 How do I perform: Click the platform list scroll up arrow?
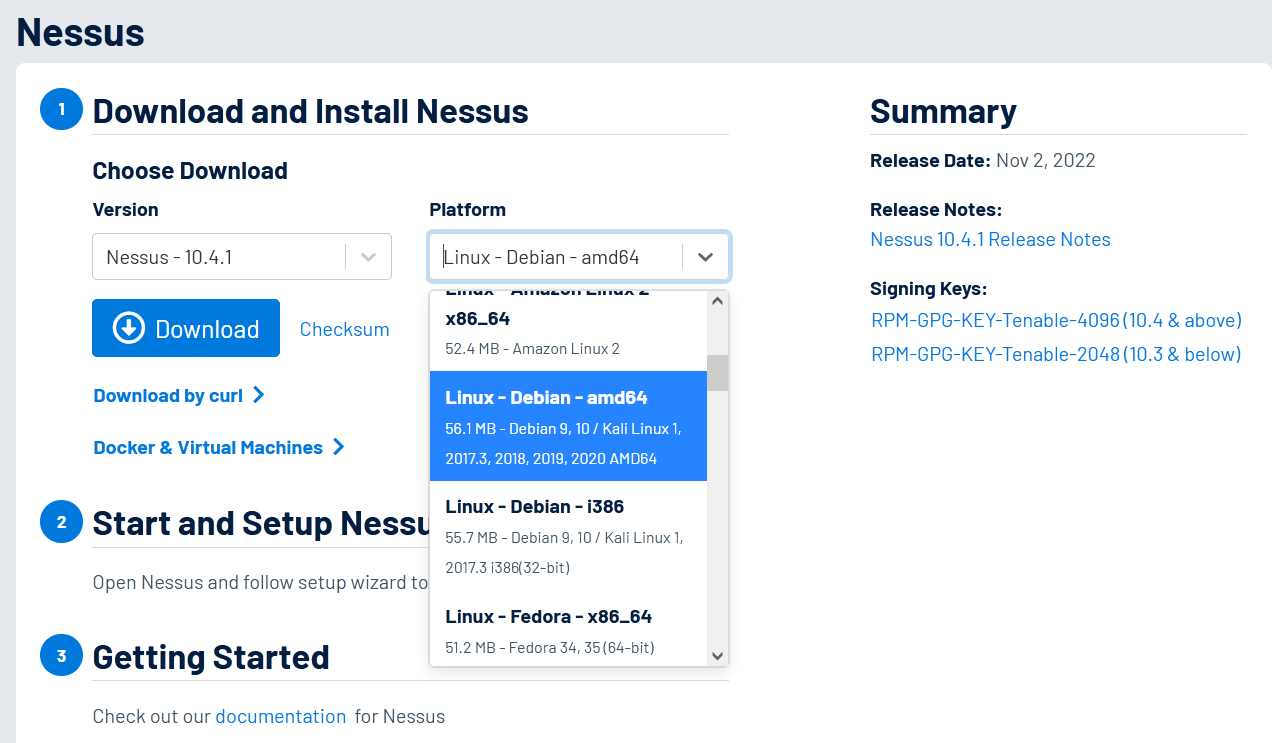tap(717, 300)
